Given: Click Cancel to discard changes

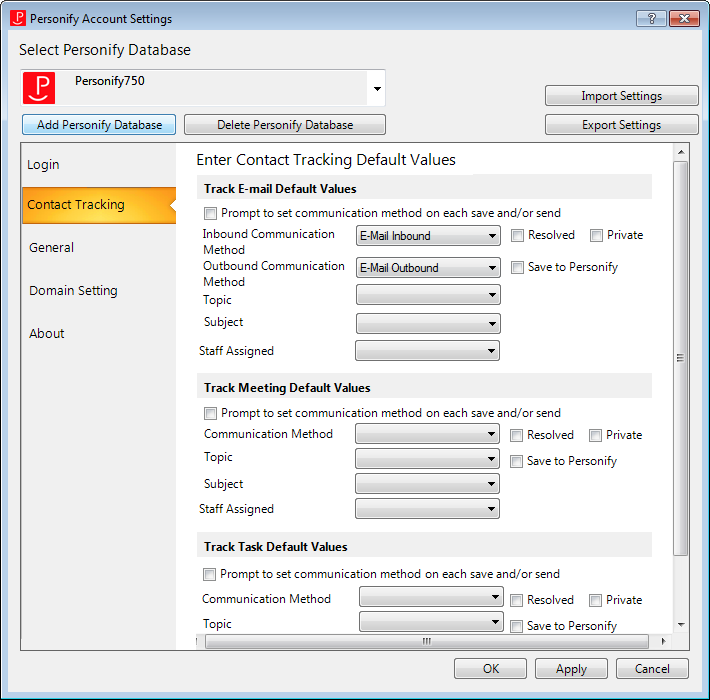Looking at the screenshot, I should pyautogui.click(x=652, y=669).
